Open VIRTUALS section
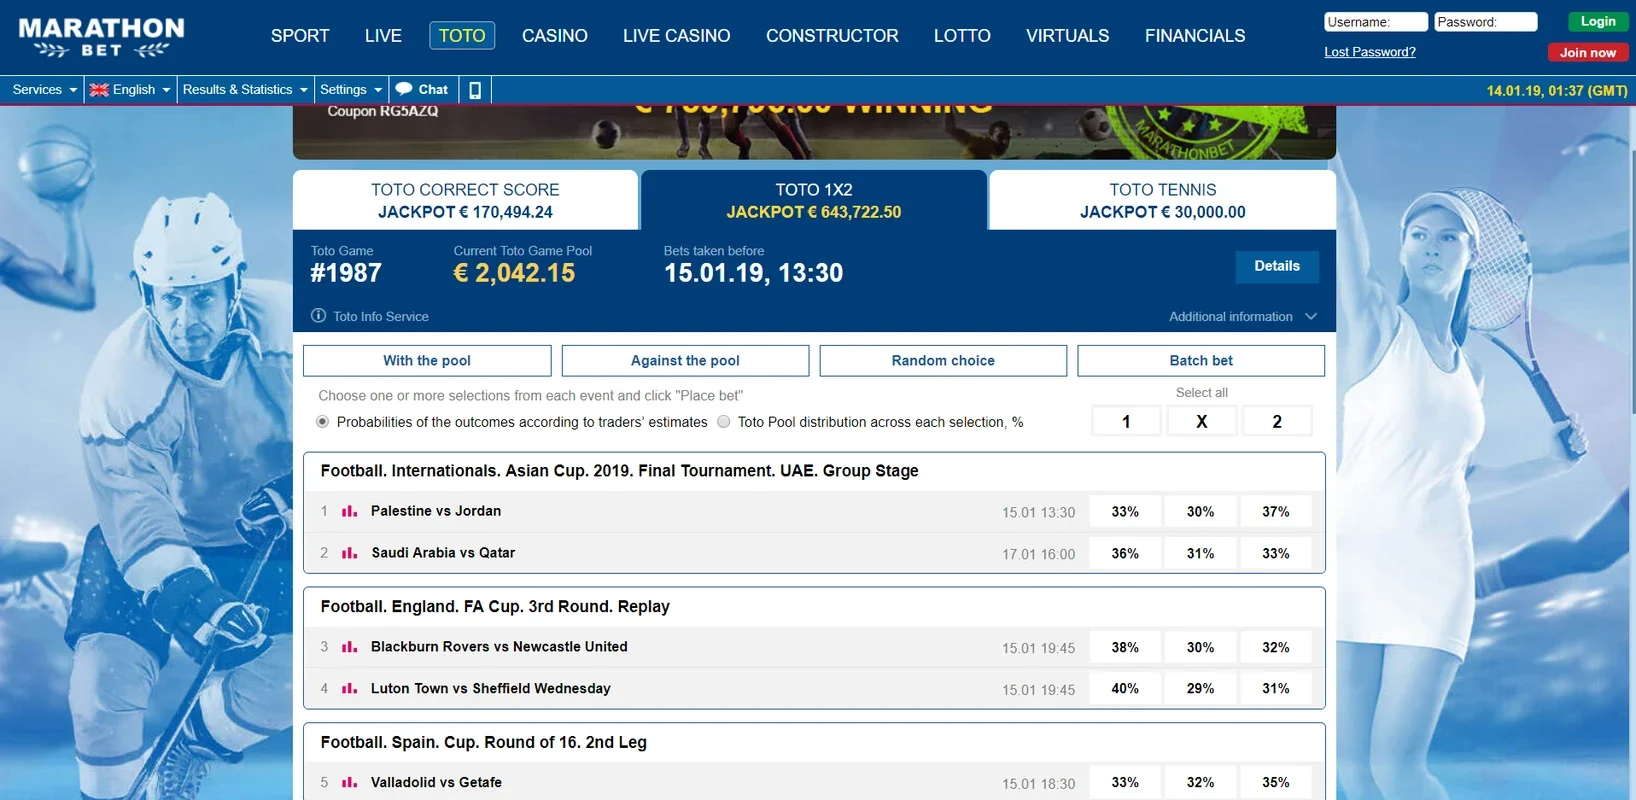Viewport: 1636px width, 800px height. click(x=1068, y=36)
